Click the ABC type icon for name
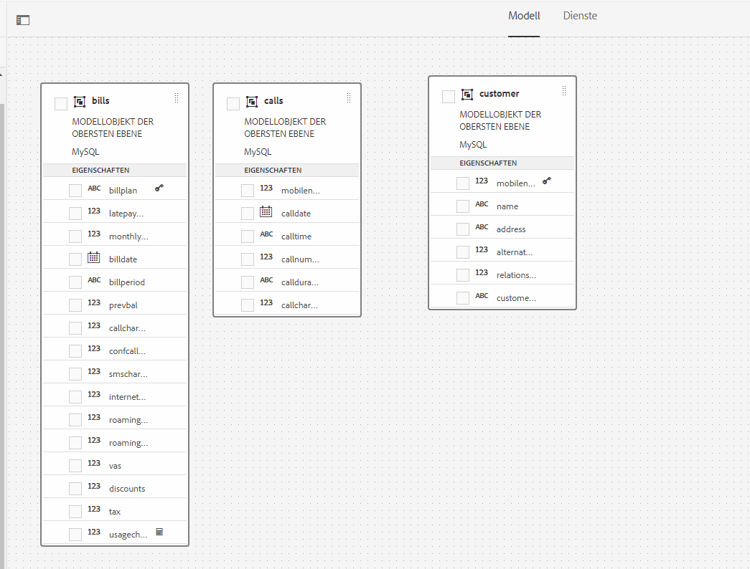750x569 pixels. (x=482, y=204)
